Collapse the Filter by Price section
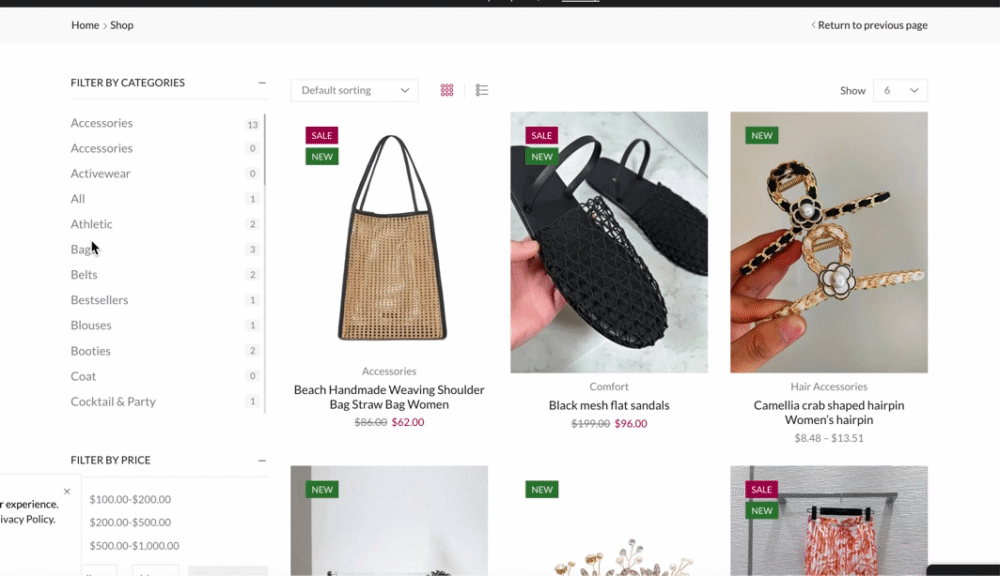1000x576 pixels. tap(261, 461)
